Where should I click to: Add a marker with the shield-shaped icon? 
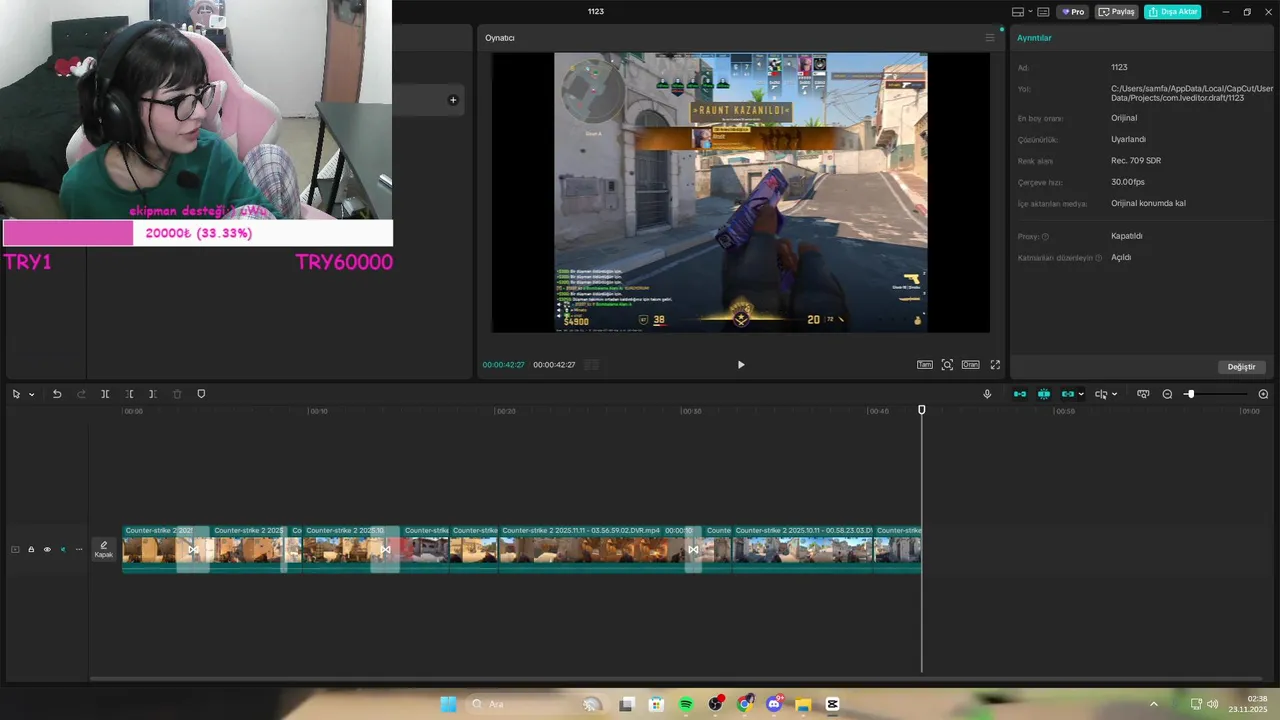pos(201,394)
